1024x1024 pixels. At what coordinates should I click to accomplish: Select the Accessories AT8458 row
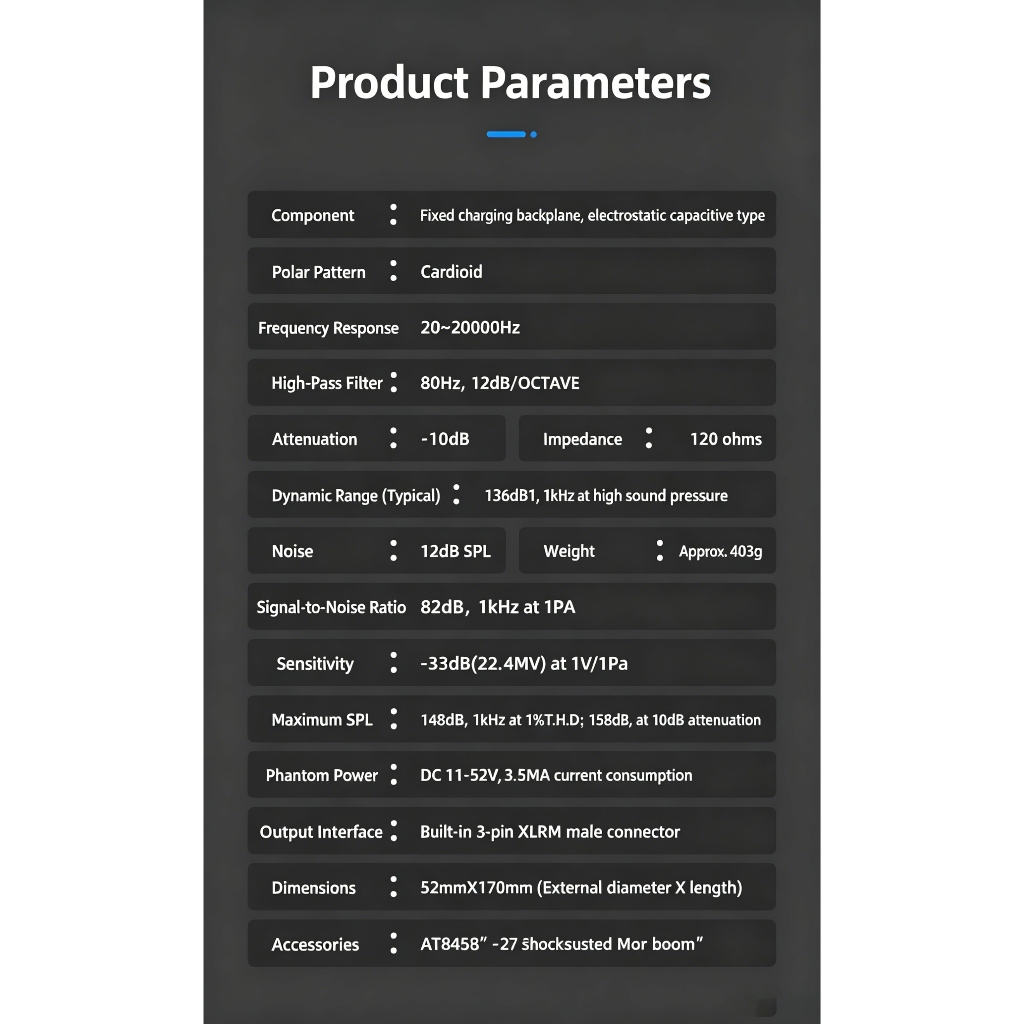click(511, 944)
